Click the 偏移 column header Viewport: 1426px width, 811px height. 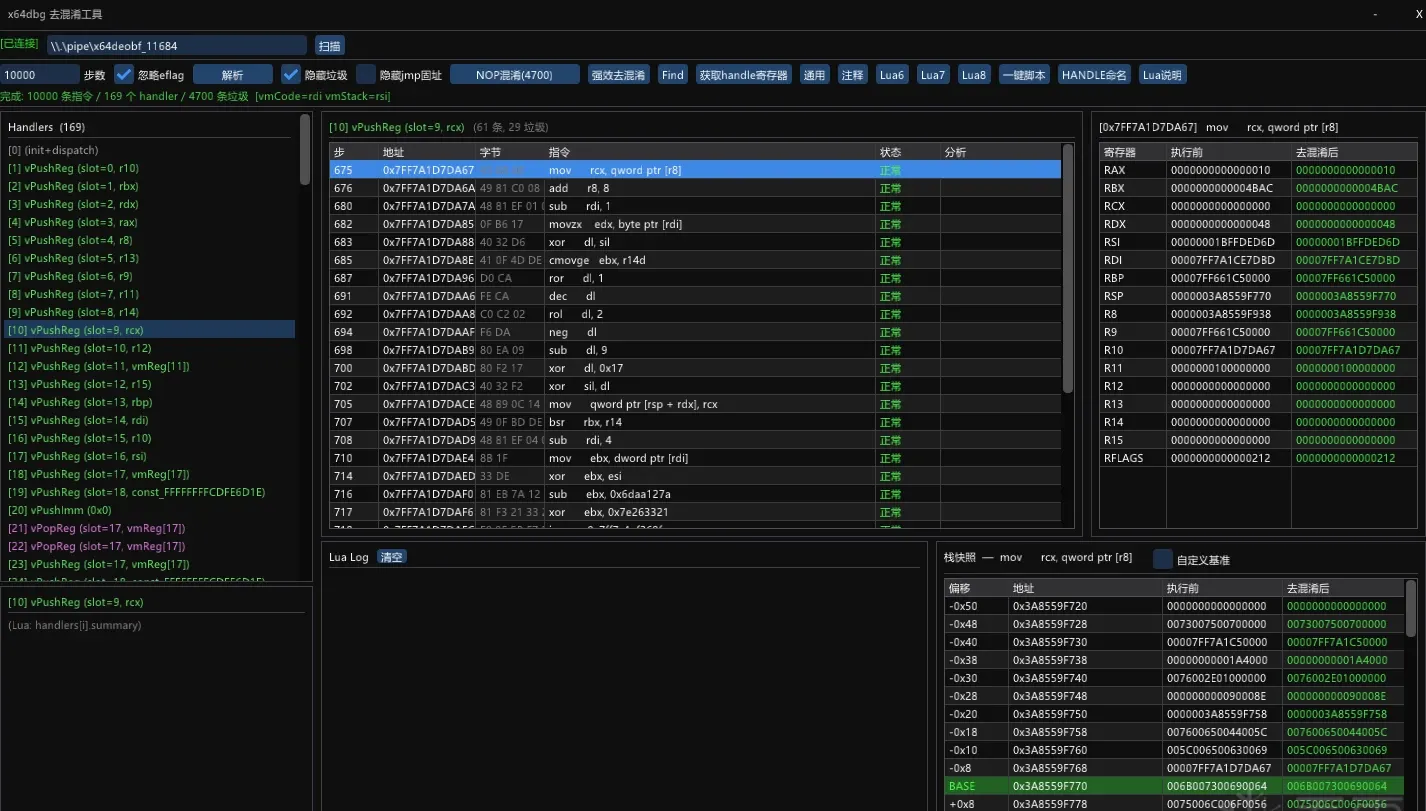(976, 588)
